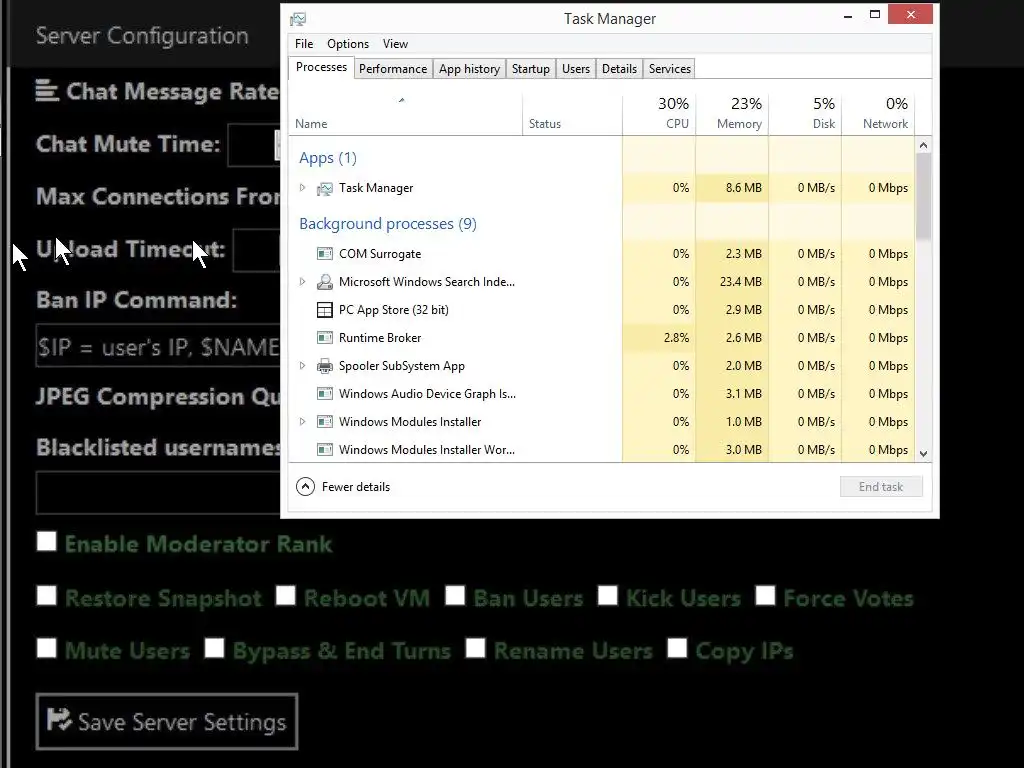Click the process list scrollbar thumb

[x=923, y=197]
